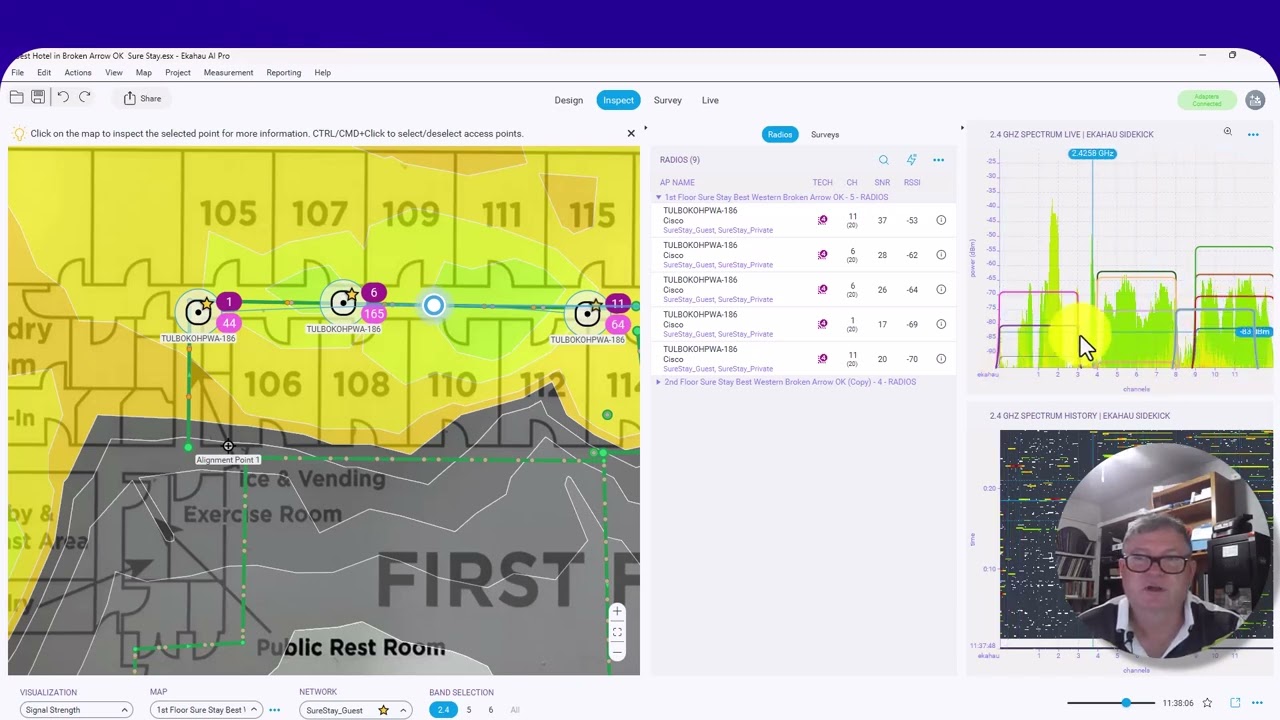Image resolution: width=1280 pixels, height=720 pixels.
Task: Sort radios by RSSI column header
Action: click(912, 182)
